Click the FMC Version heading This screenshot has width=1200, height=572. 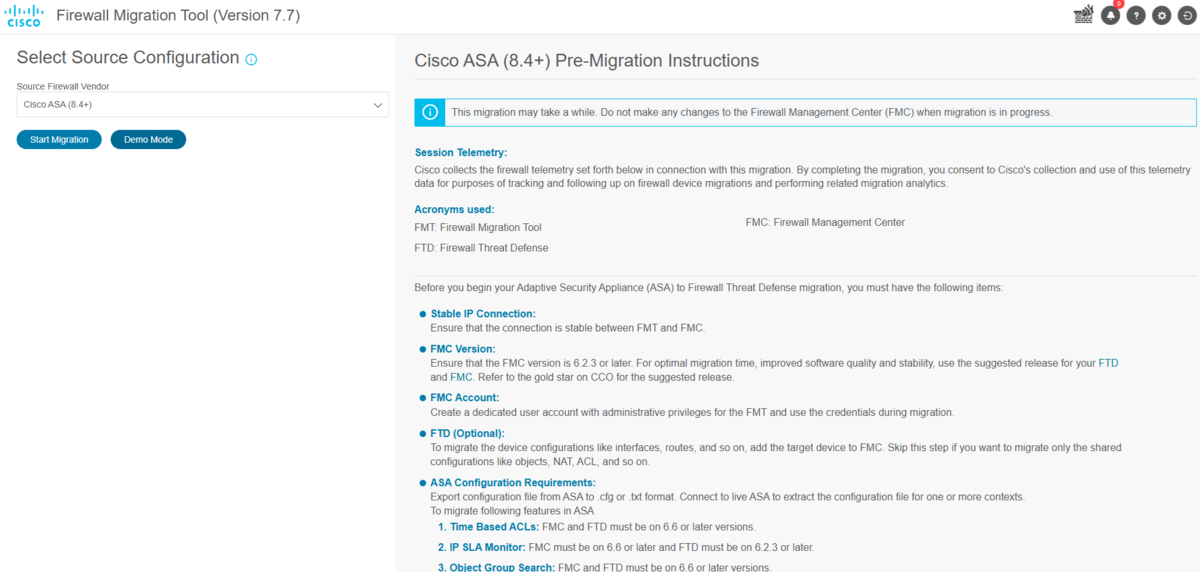463,349
